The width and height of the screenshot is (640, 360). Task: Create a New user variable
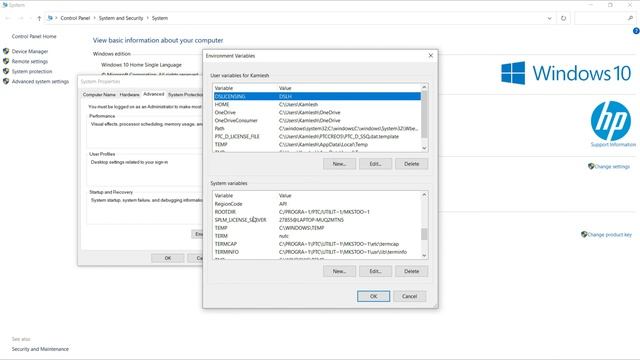point(339,164)
